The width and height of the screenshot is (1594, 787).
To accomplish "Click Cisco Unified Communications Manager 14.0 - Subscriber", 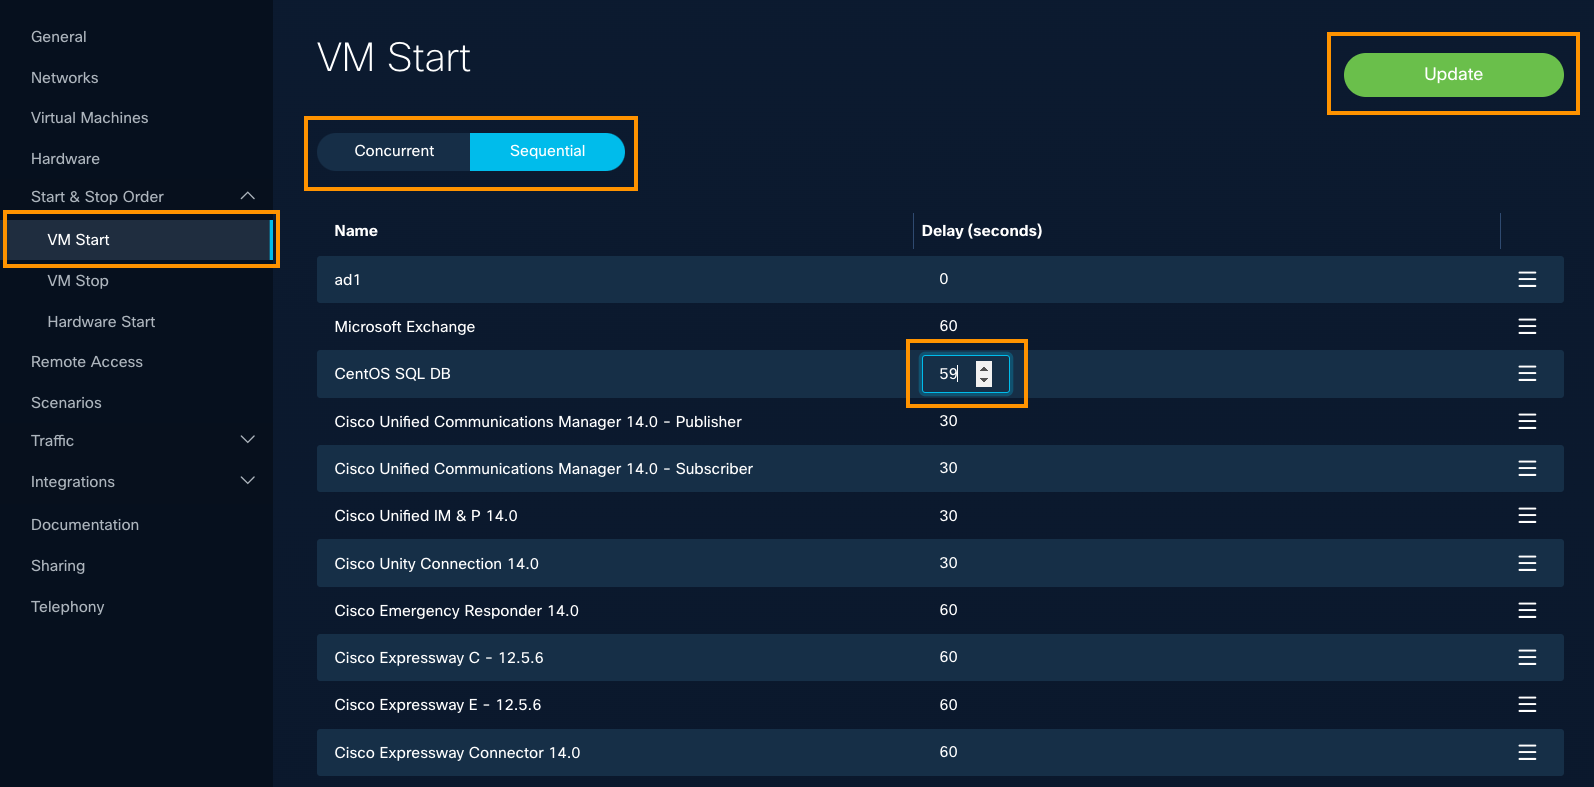I will click(544, 469).
